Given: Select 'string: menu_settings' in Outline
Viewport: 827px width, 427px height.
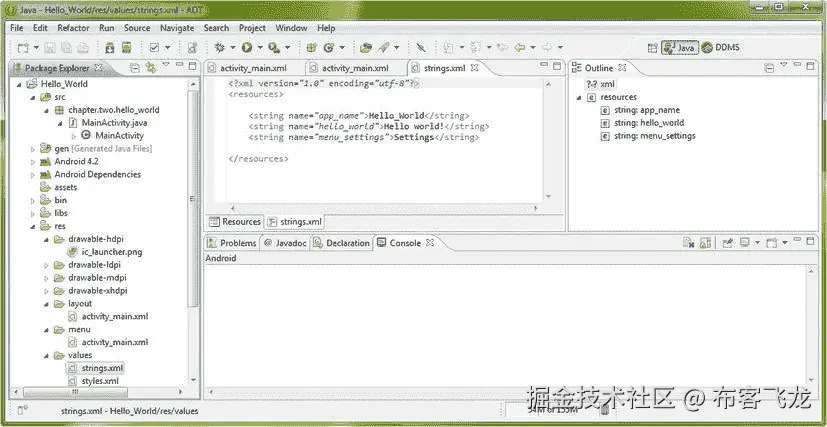Looking at the screenshot, I should pyautogui.click(x=648, y=136).
